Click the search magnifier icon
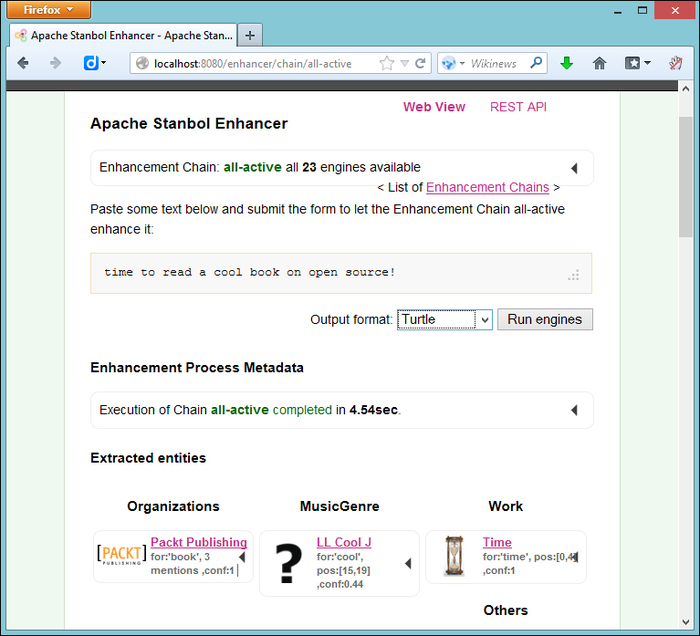 pyautogui.click(x=536, y=63)
